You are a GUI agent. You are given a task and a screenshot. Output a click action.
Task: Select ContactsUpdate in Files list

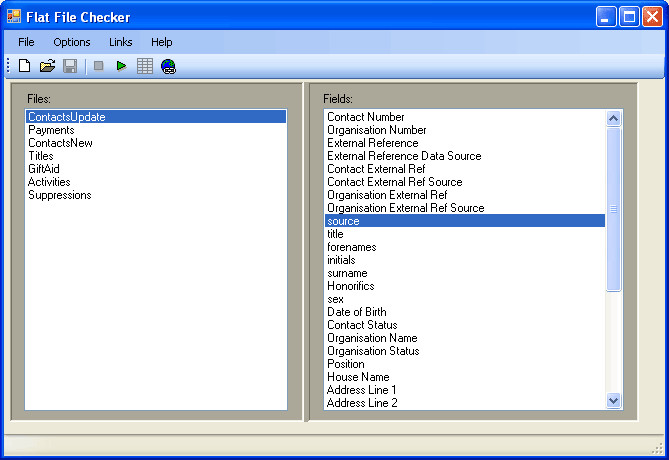coord(156,117)
